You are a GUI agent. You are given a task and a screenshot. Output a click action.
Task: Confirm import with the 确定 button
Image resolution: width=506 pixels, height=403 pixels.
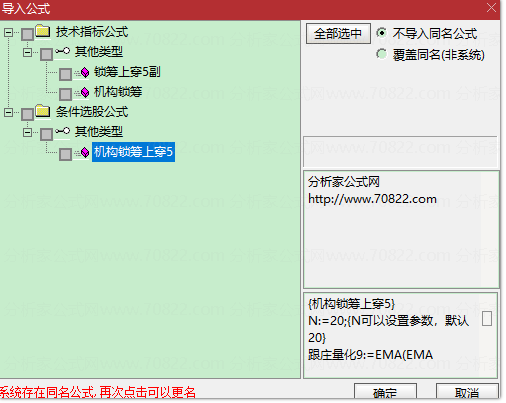[385, 392]
